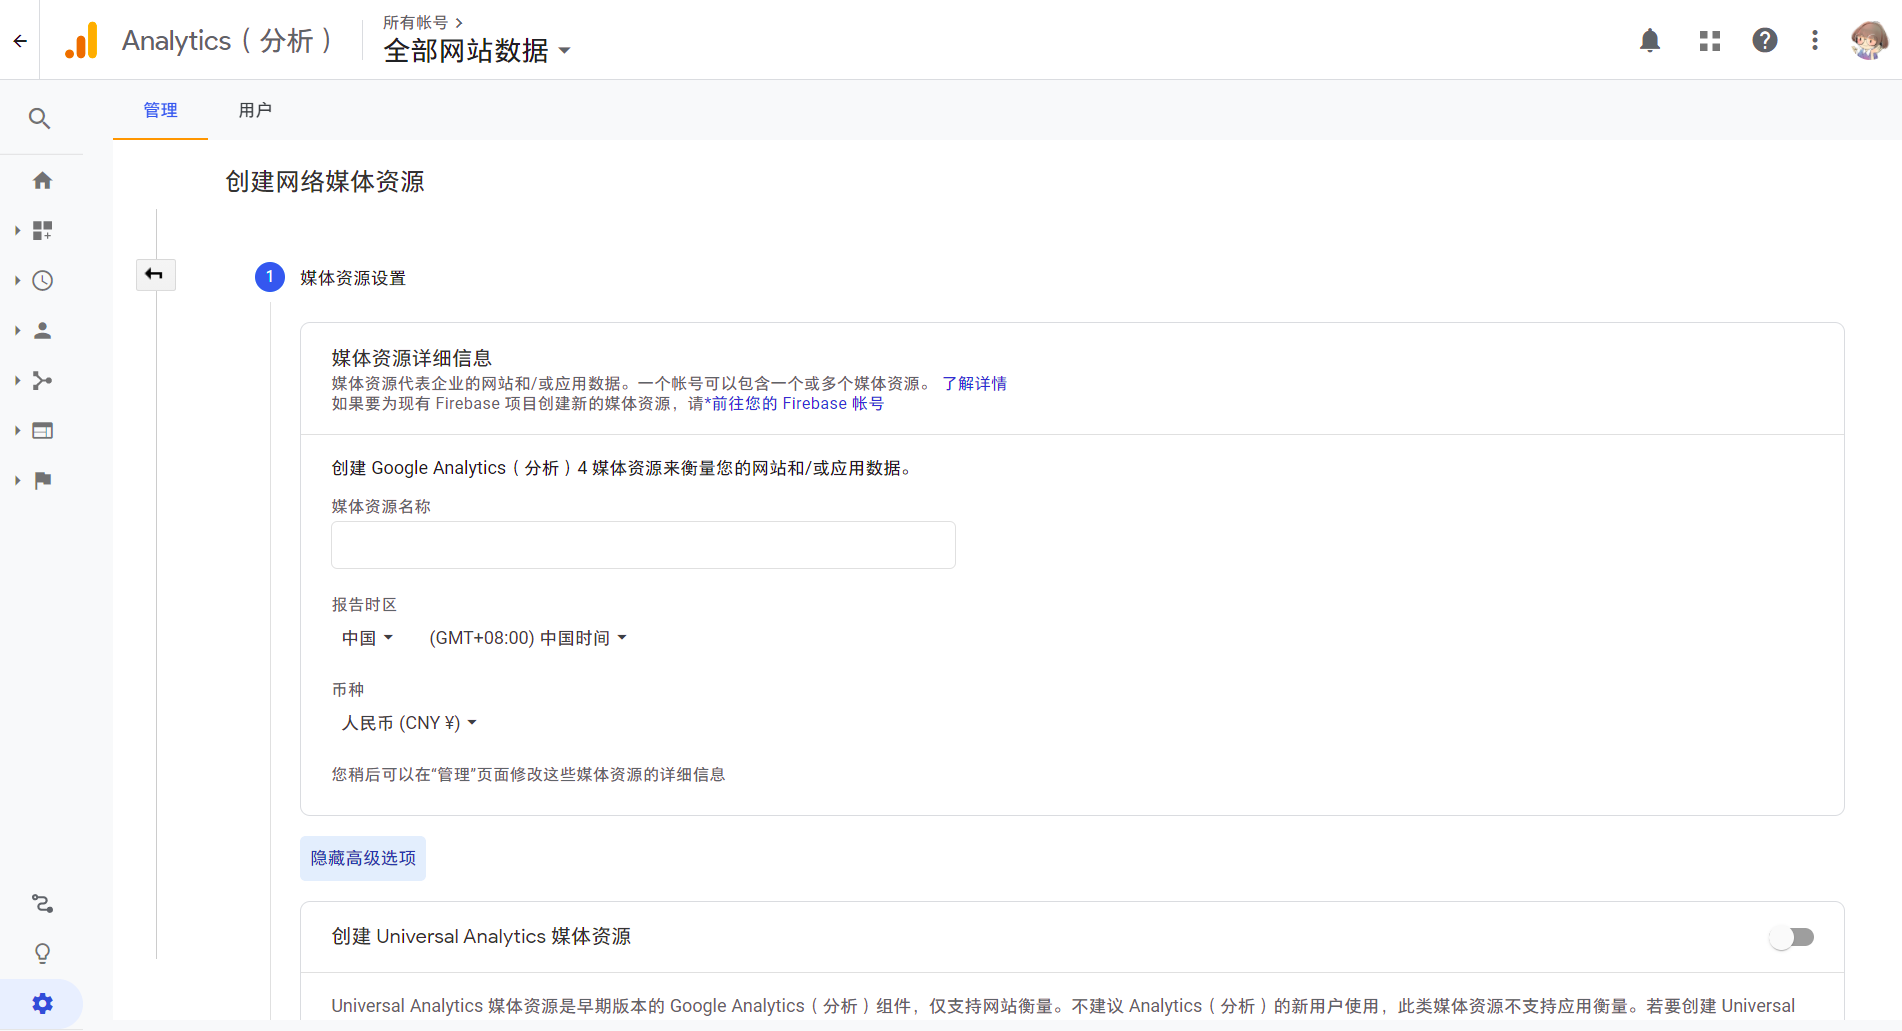This screenshot has width=1902, height=1031.
Task: Open Google Analytics logo home
Action: click(82, 41)
